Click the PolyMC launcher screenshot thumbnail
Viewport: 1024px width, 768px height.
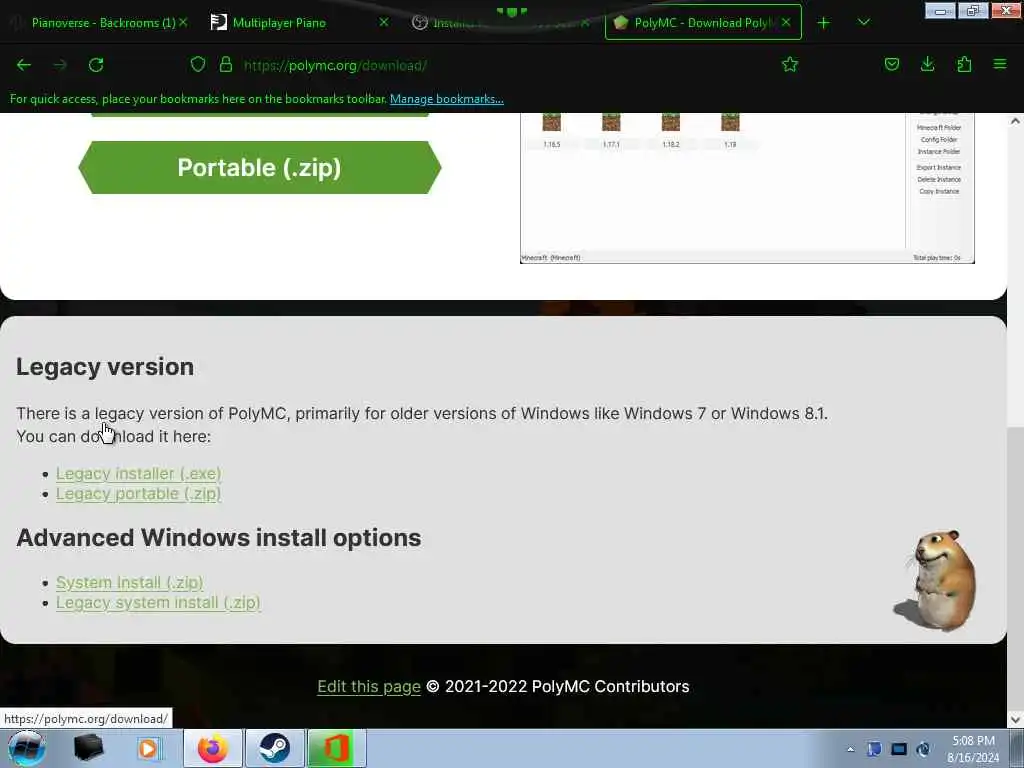747,188
